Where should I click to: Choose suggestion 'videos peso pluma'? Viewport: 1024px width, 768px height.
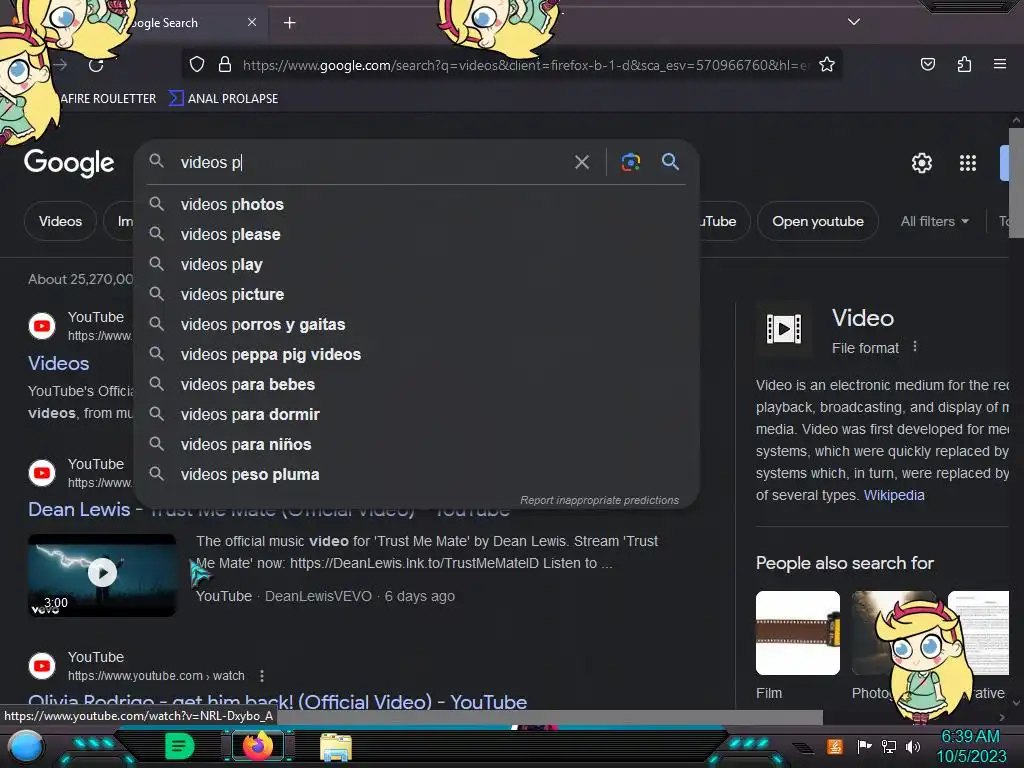[417, 475]
